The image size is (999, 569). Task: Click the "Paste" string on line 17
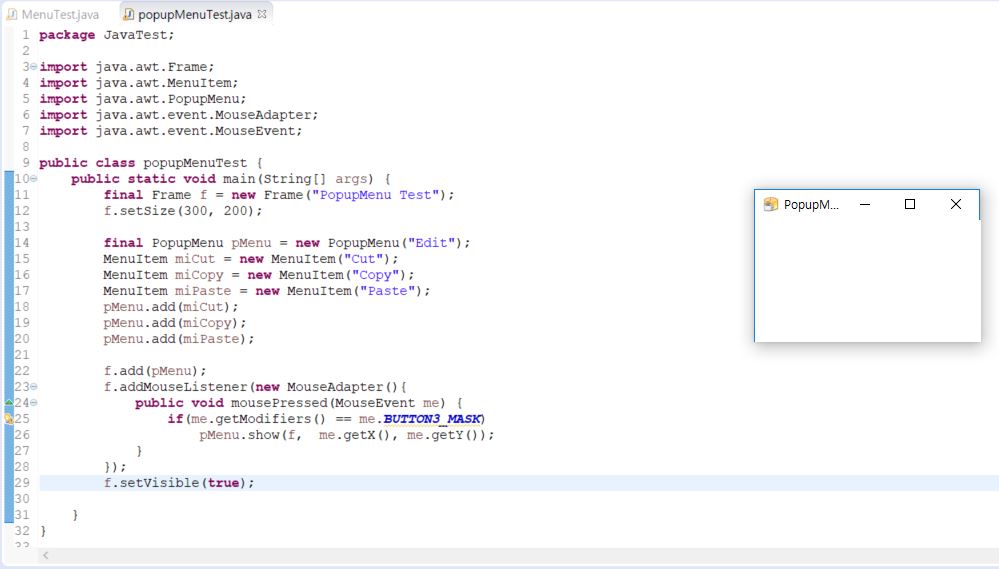(x=387, y=291)
